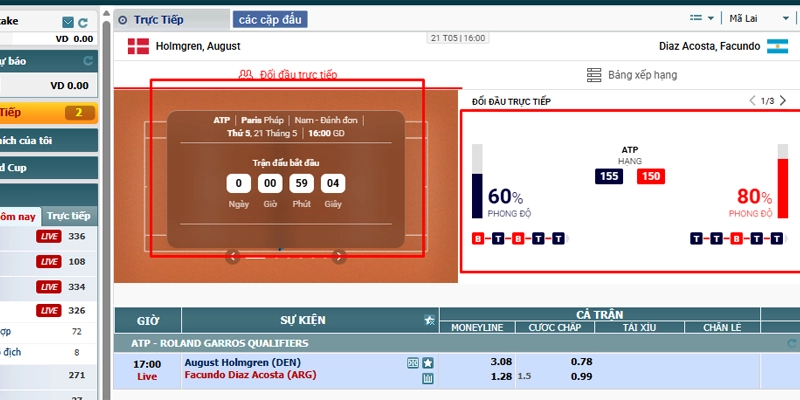Viewport: 800px width, 400px height.
Task: Click the 17:00 Live time cell
Action: pyautogui.click(x=147, y=370)
